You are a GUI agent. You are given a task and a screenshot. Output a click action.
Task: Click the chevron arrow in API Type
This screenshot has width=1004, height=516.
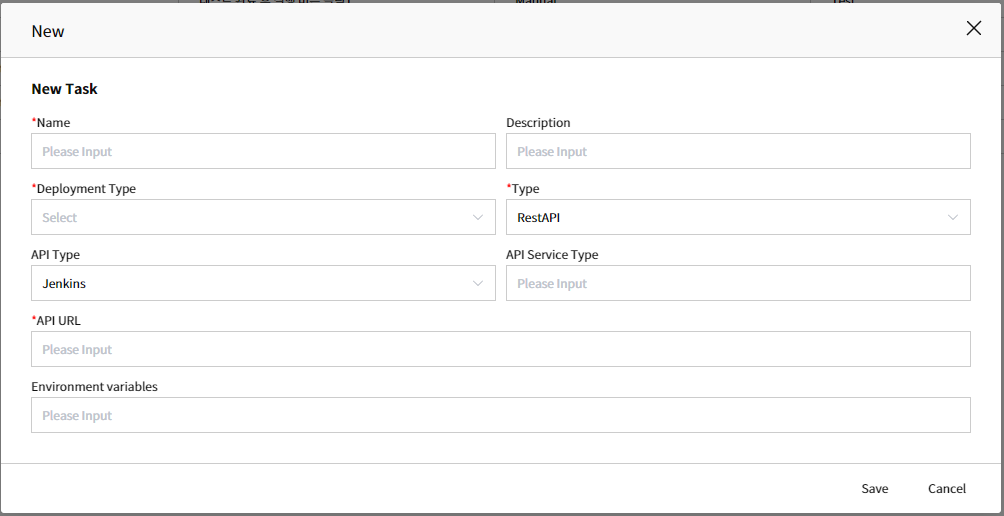(x=478, y=284)
